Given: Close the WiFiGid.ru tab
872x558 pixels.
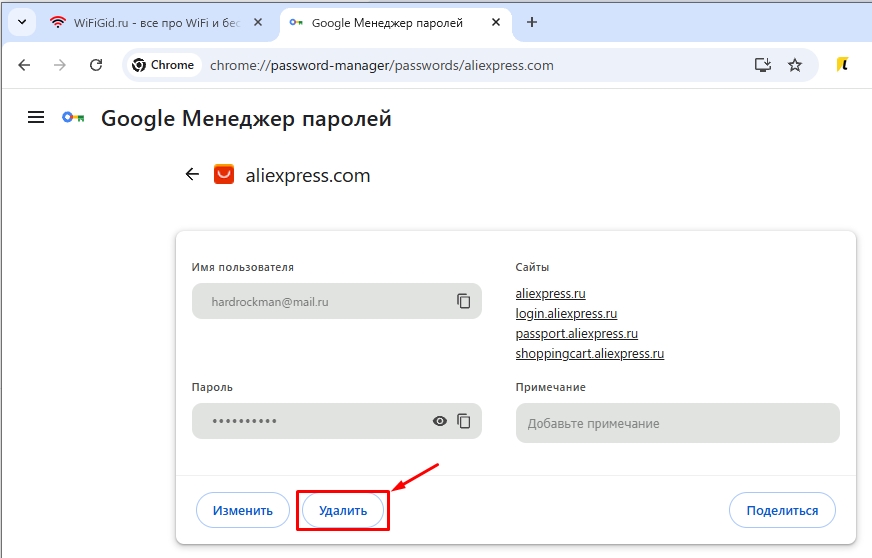Looking at the screenshot, I should pyautogui.click(x=258, y=22).
